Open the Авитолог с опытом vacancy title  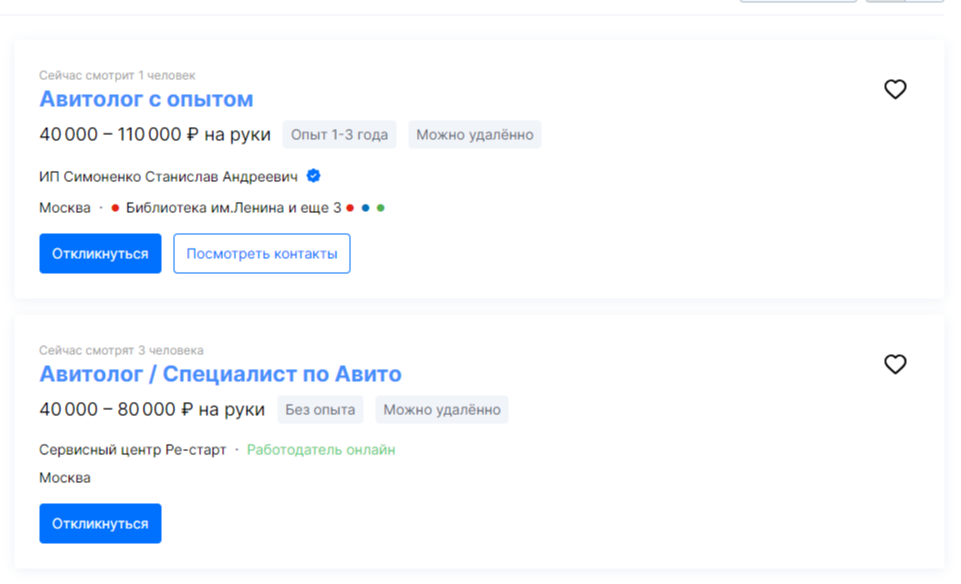tap(146, 99)
